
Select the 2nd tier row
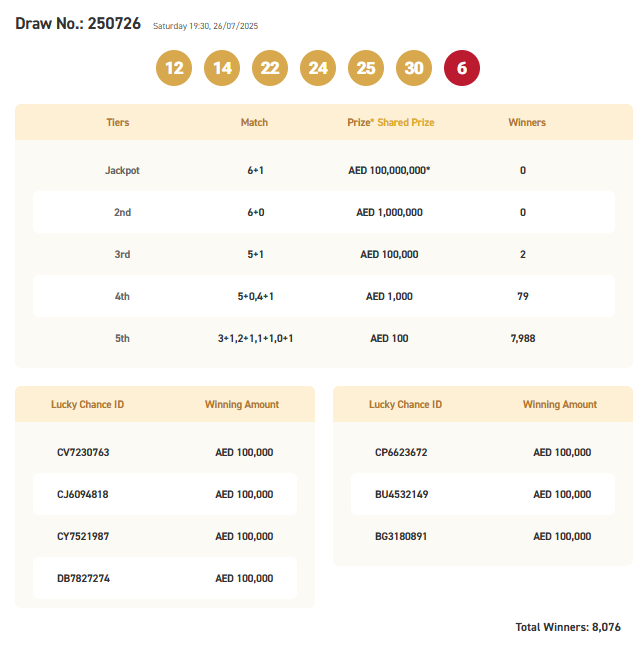(x=324, y=212)
